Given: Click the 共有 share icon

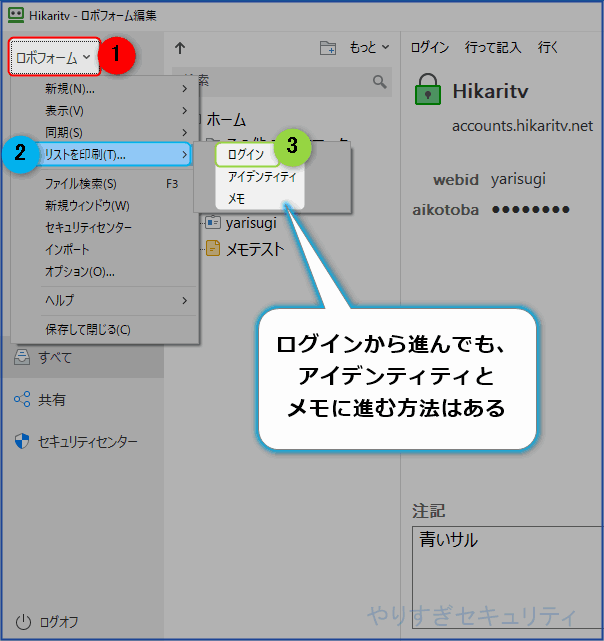Looking at the screenshot, I should [22, 399].
